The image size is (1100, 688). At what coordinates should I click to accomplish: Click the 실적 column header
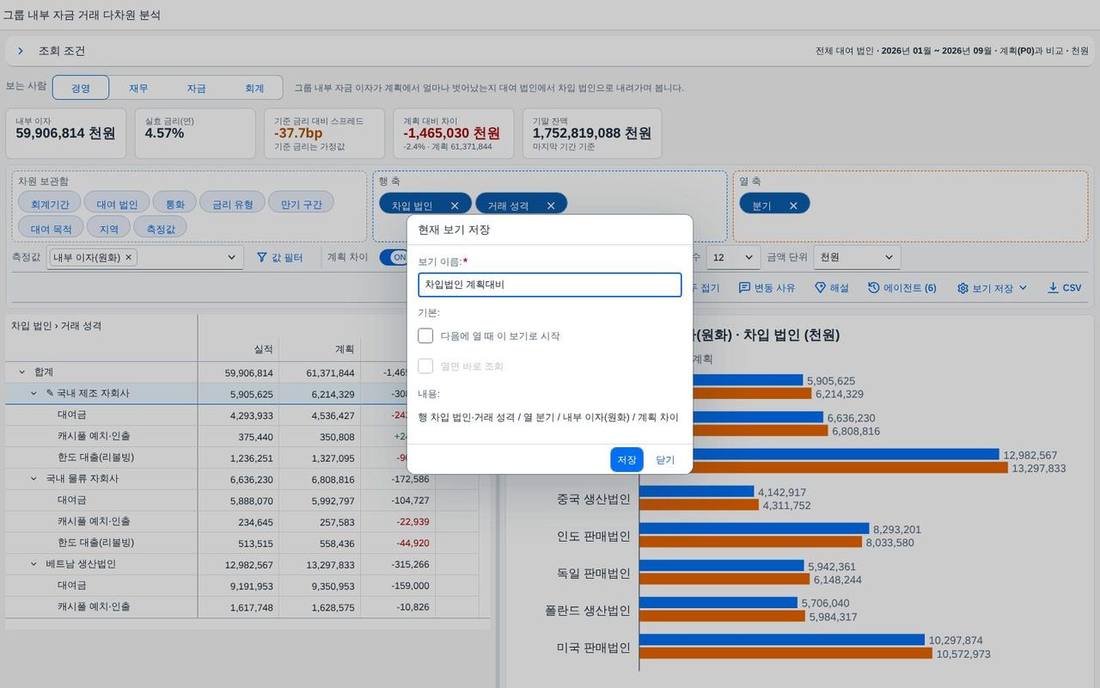[x=263, y=349]
